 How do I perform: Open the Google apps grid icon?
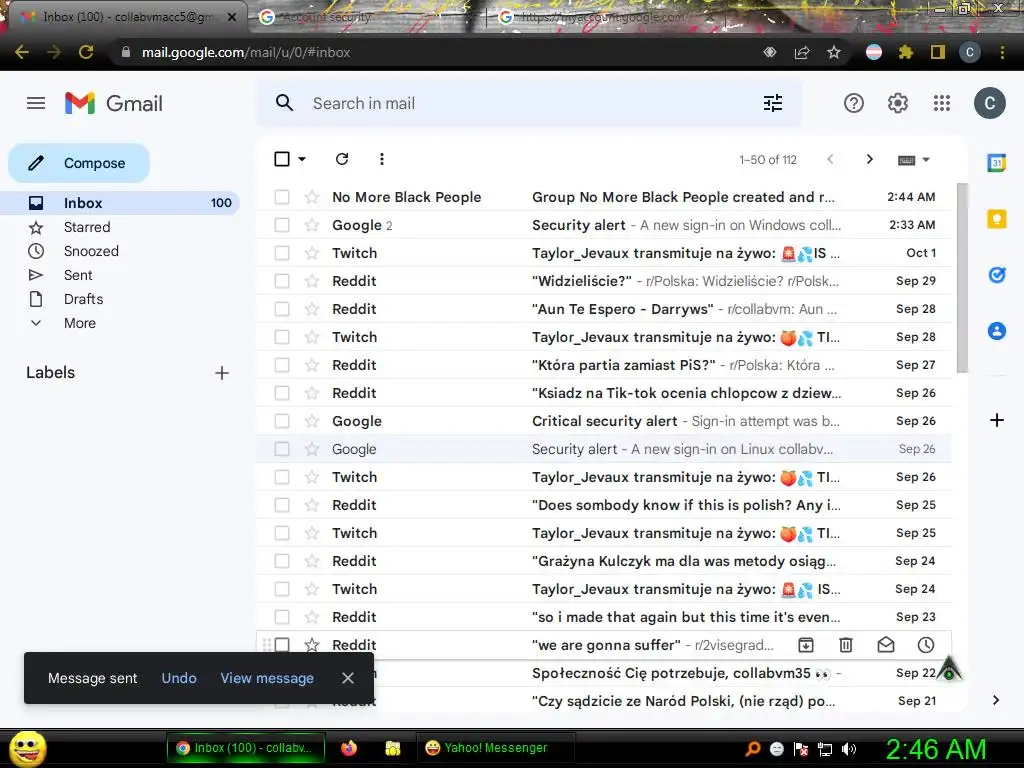pos(942,103)
